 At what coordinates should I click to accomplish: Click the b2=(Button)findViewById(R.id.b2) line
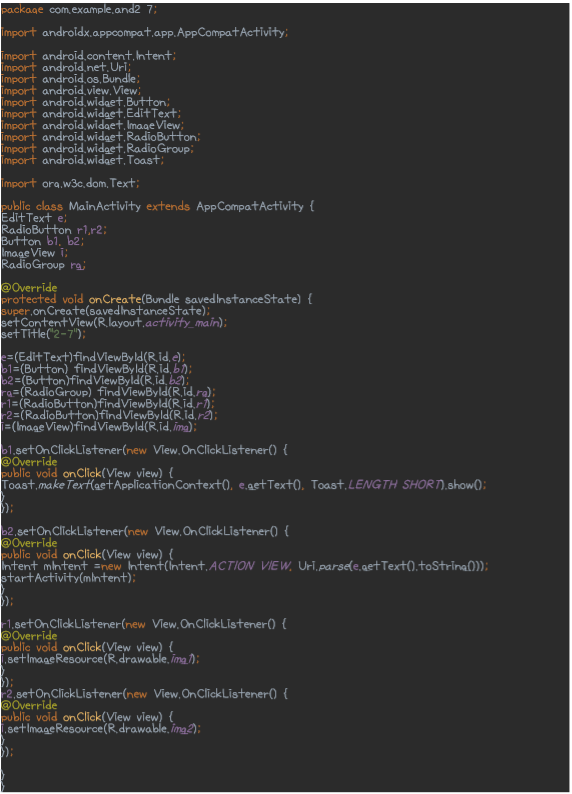tap(96, 381)
